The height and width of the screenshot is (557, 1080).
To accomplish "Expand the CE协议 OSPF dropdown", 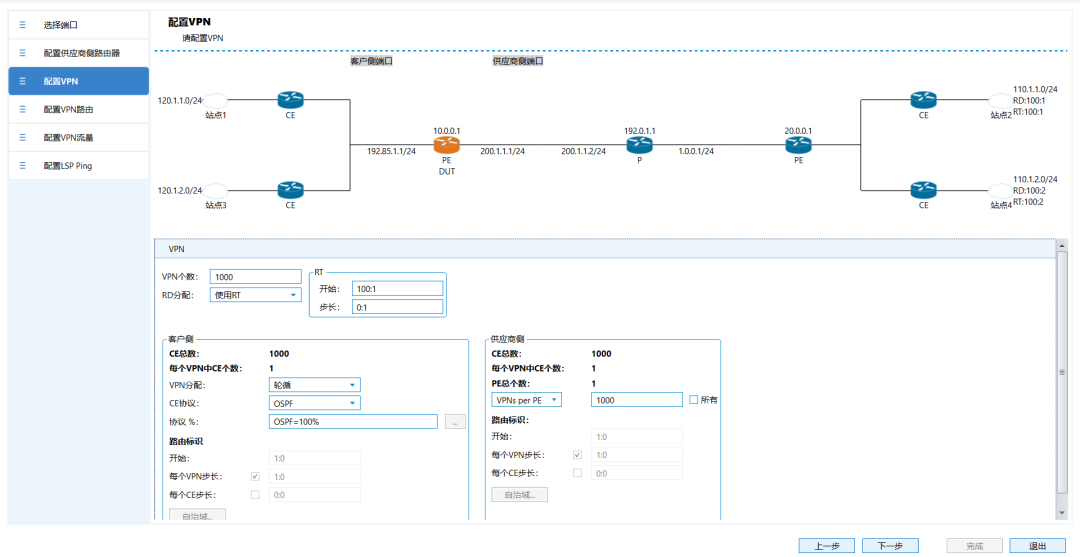I will click(315, 403).
